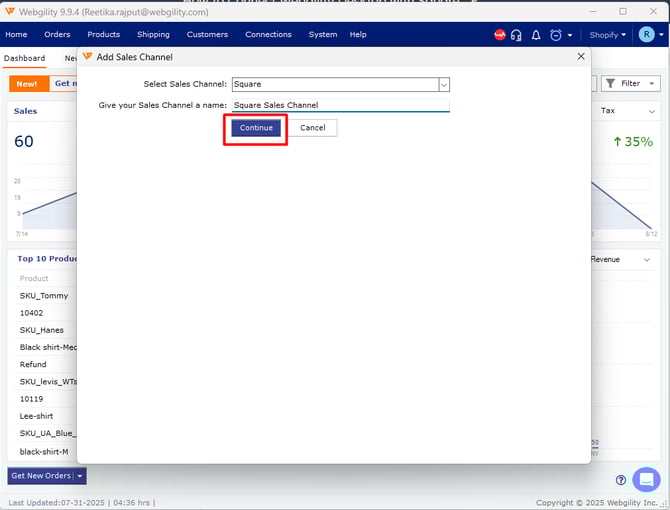Click the red activity pulse icon
This screenshot has height=510, width=670.
tap(500, 35)
